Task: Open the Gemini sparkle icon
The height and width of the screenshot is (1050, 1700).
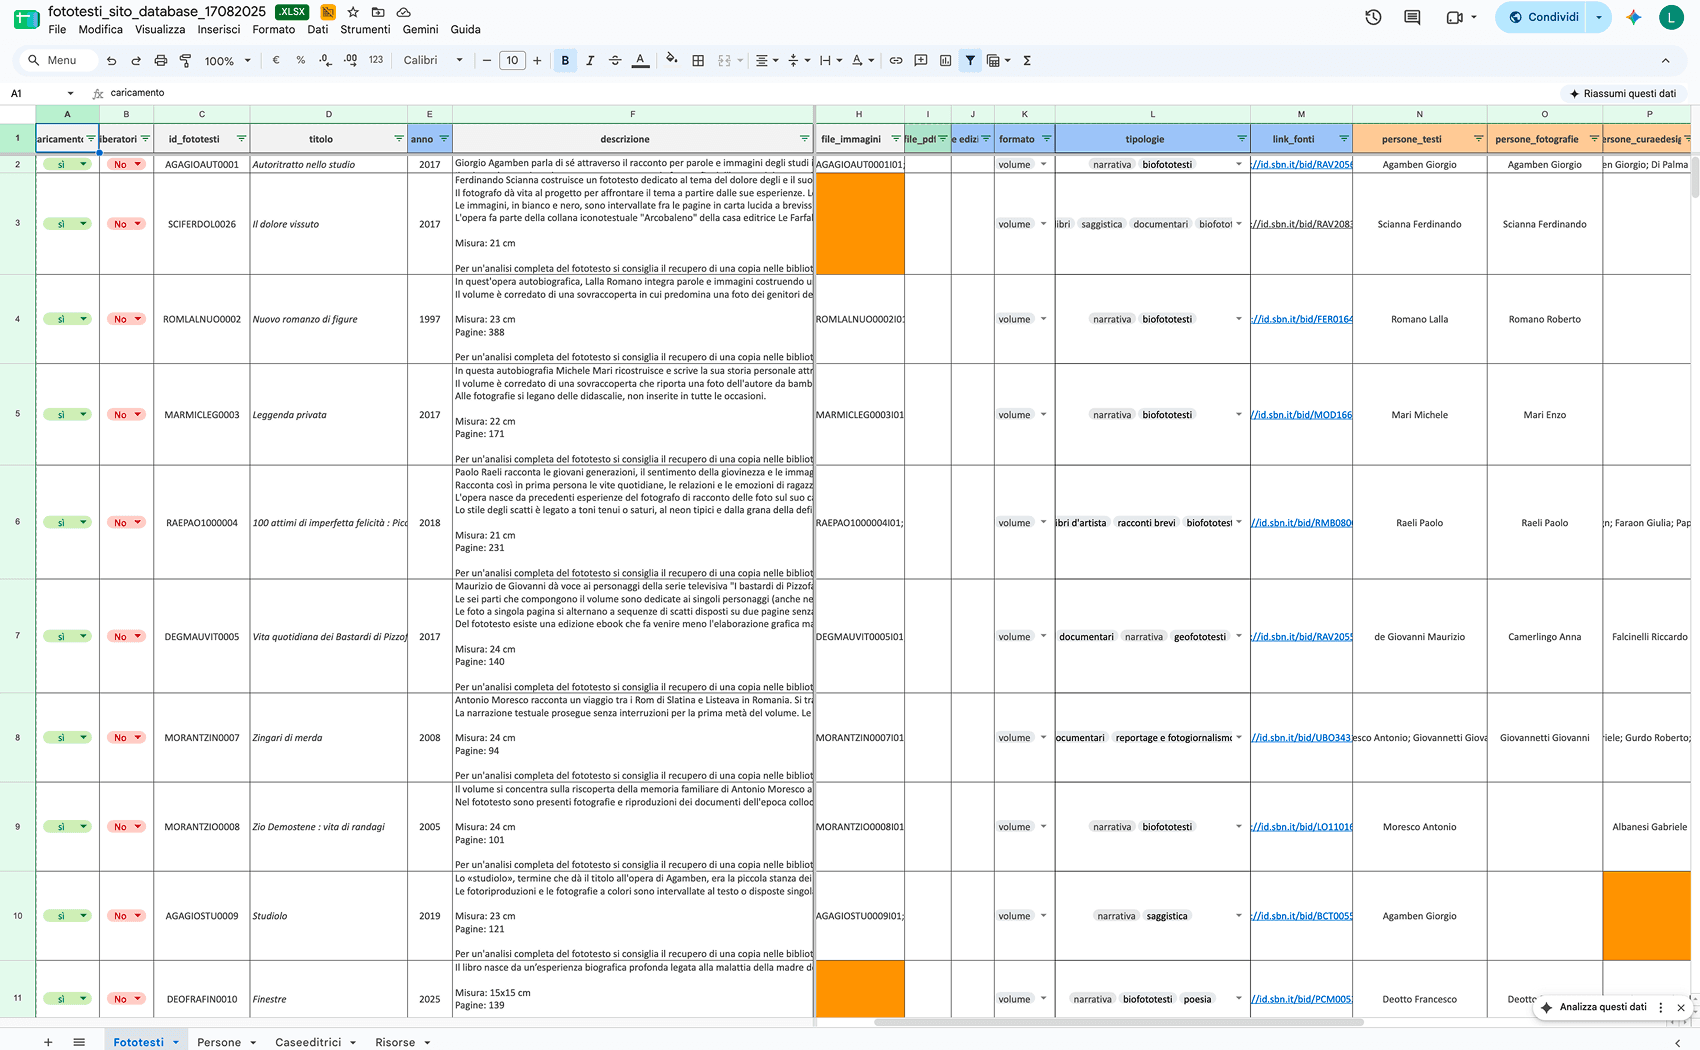Action: click(1634, 17)
